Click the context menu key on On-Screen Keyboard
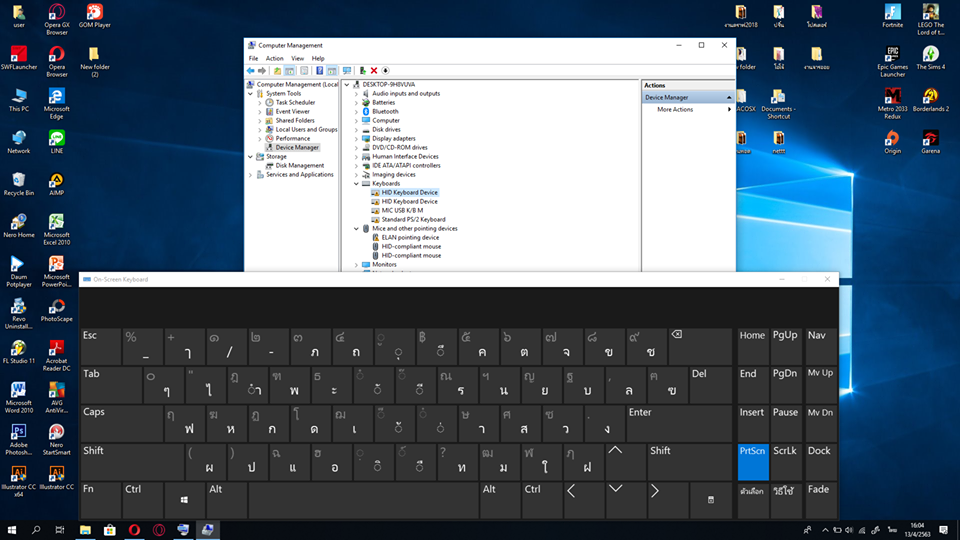The width and height of the screenshot is (960, 540). [x=710, y=500]
